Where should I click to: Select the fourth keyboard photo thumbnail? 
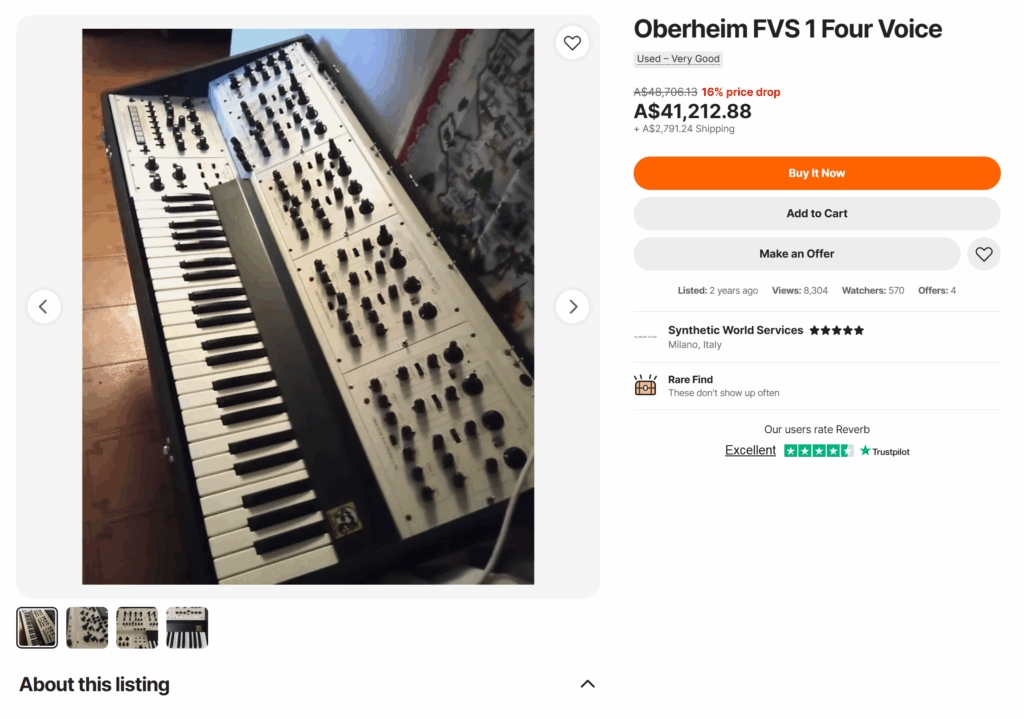187,628
